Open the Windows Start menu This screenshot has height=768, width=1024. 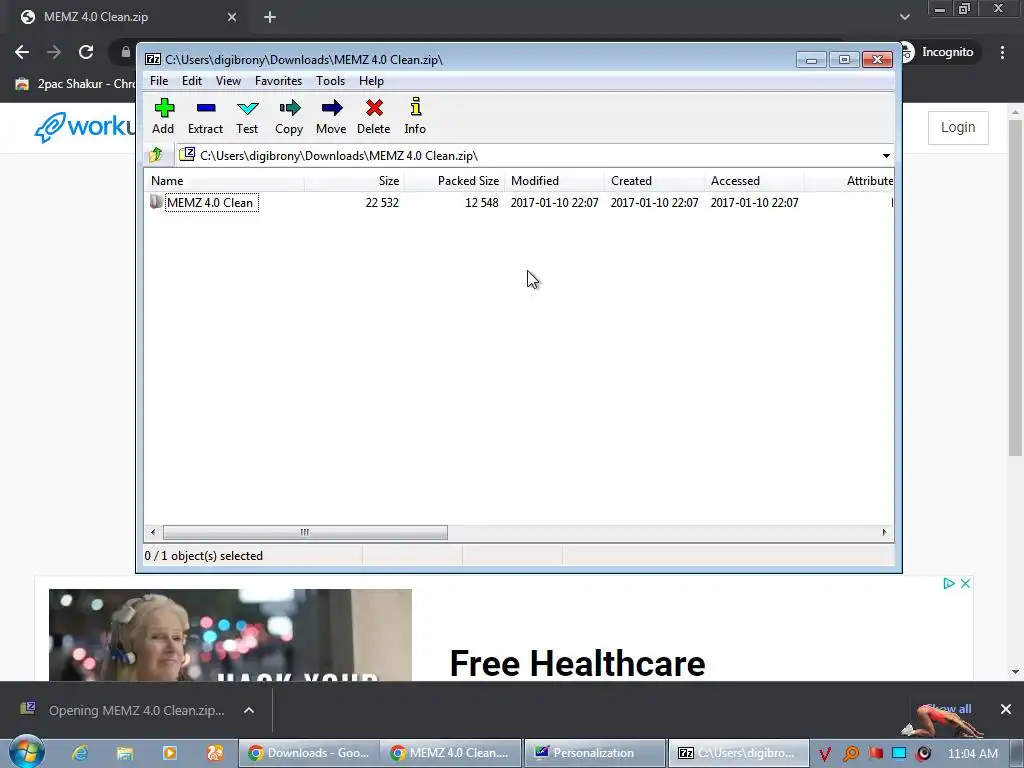27,752
